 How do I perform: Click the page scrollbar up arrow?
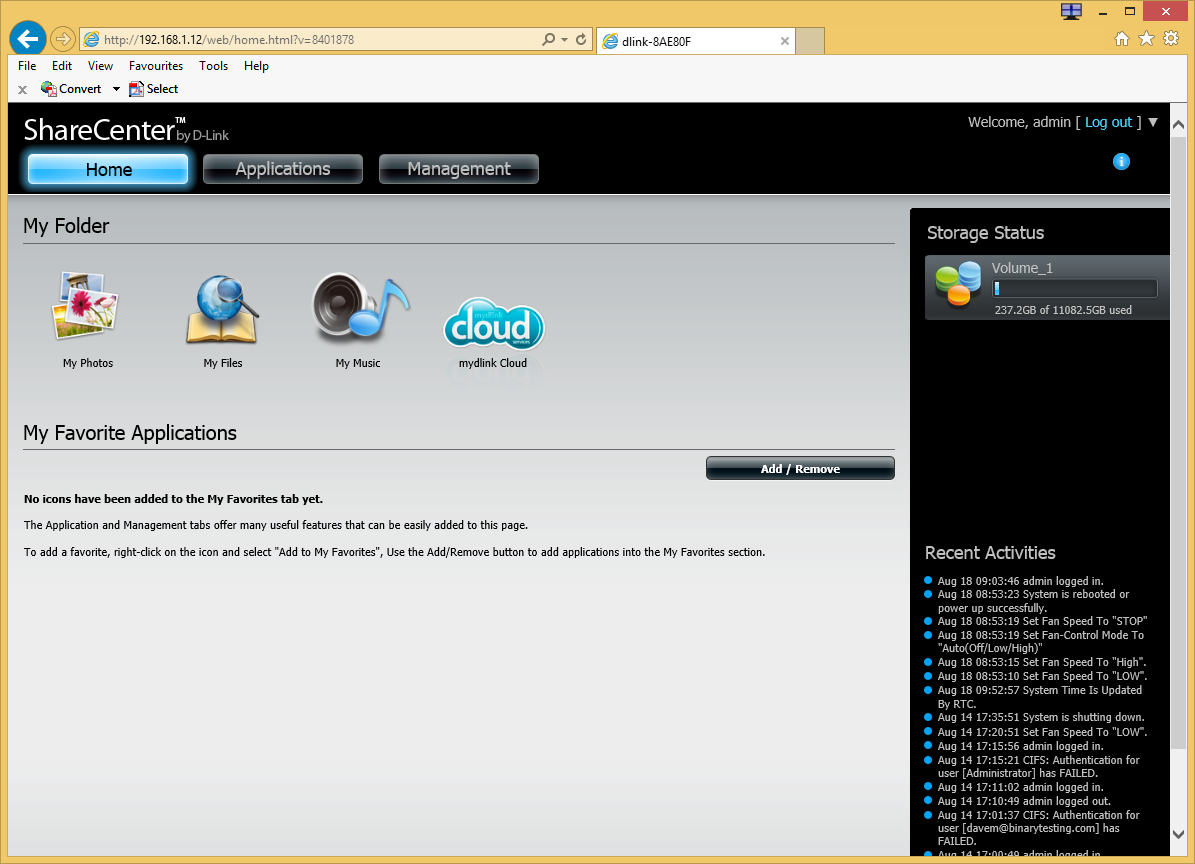[x=1178, y=124]
